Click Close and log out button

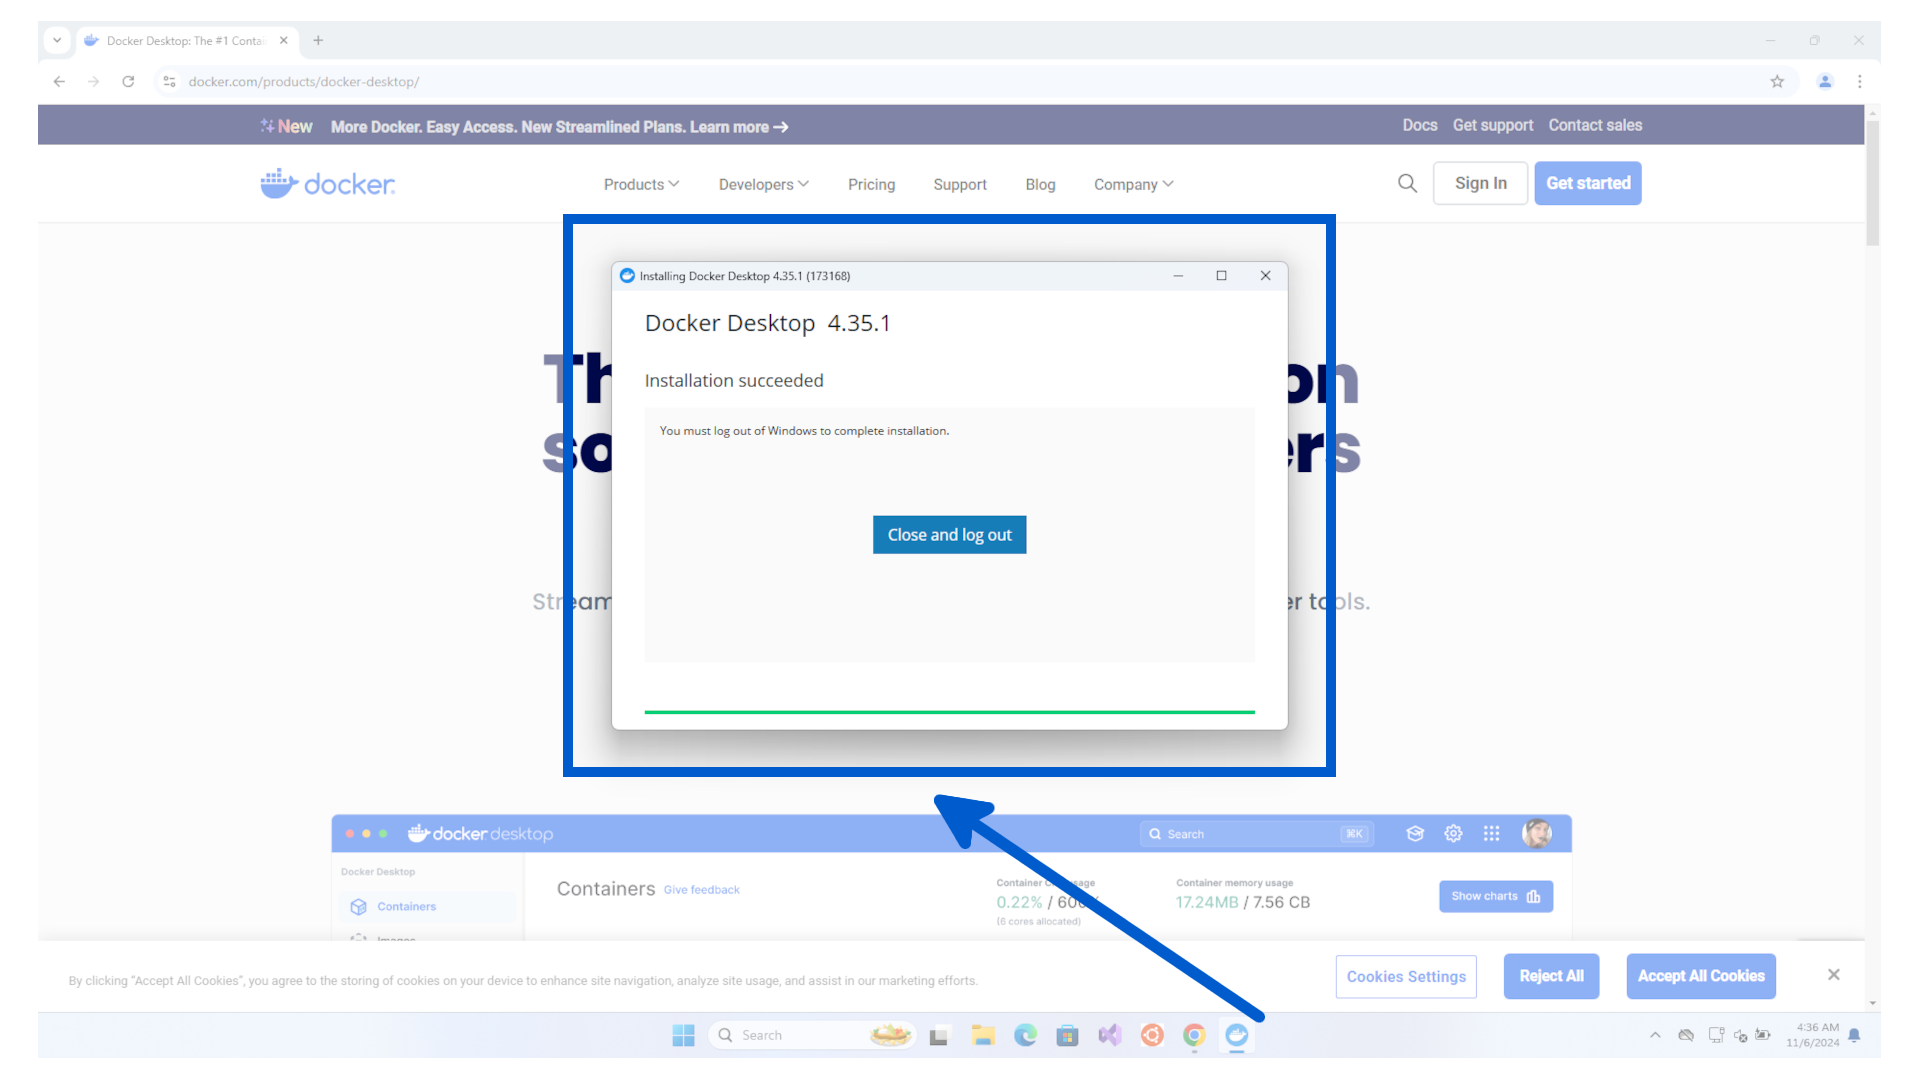point(949,535)
